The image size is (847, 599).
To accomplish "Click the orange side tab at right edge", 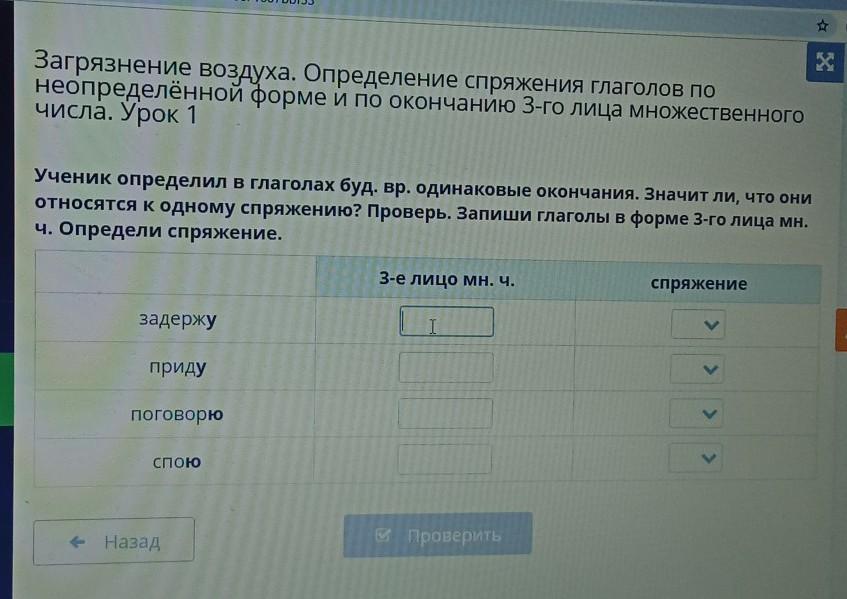I will [x=842, y=330].
